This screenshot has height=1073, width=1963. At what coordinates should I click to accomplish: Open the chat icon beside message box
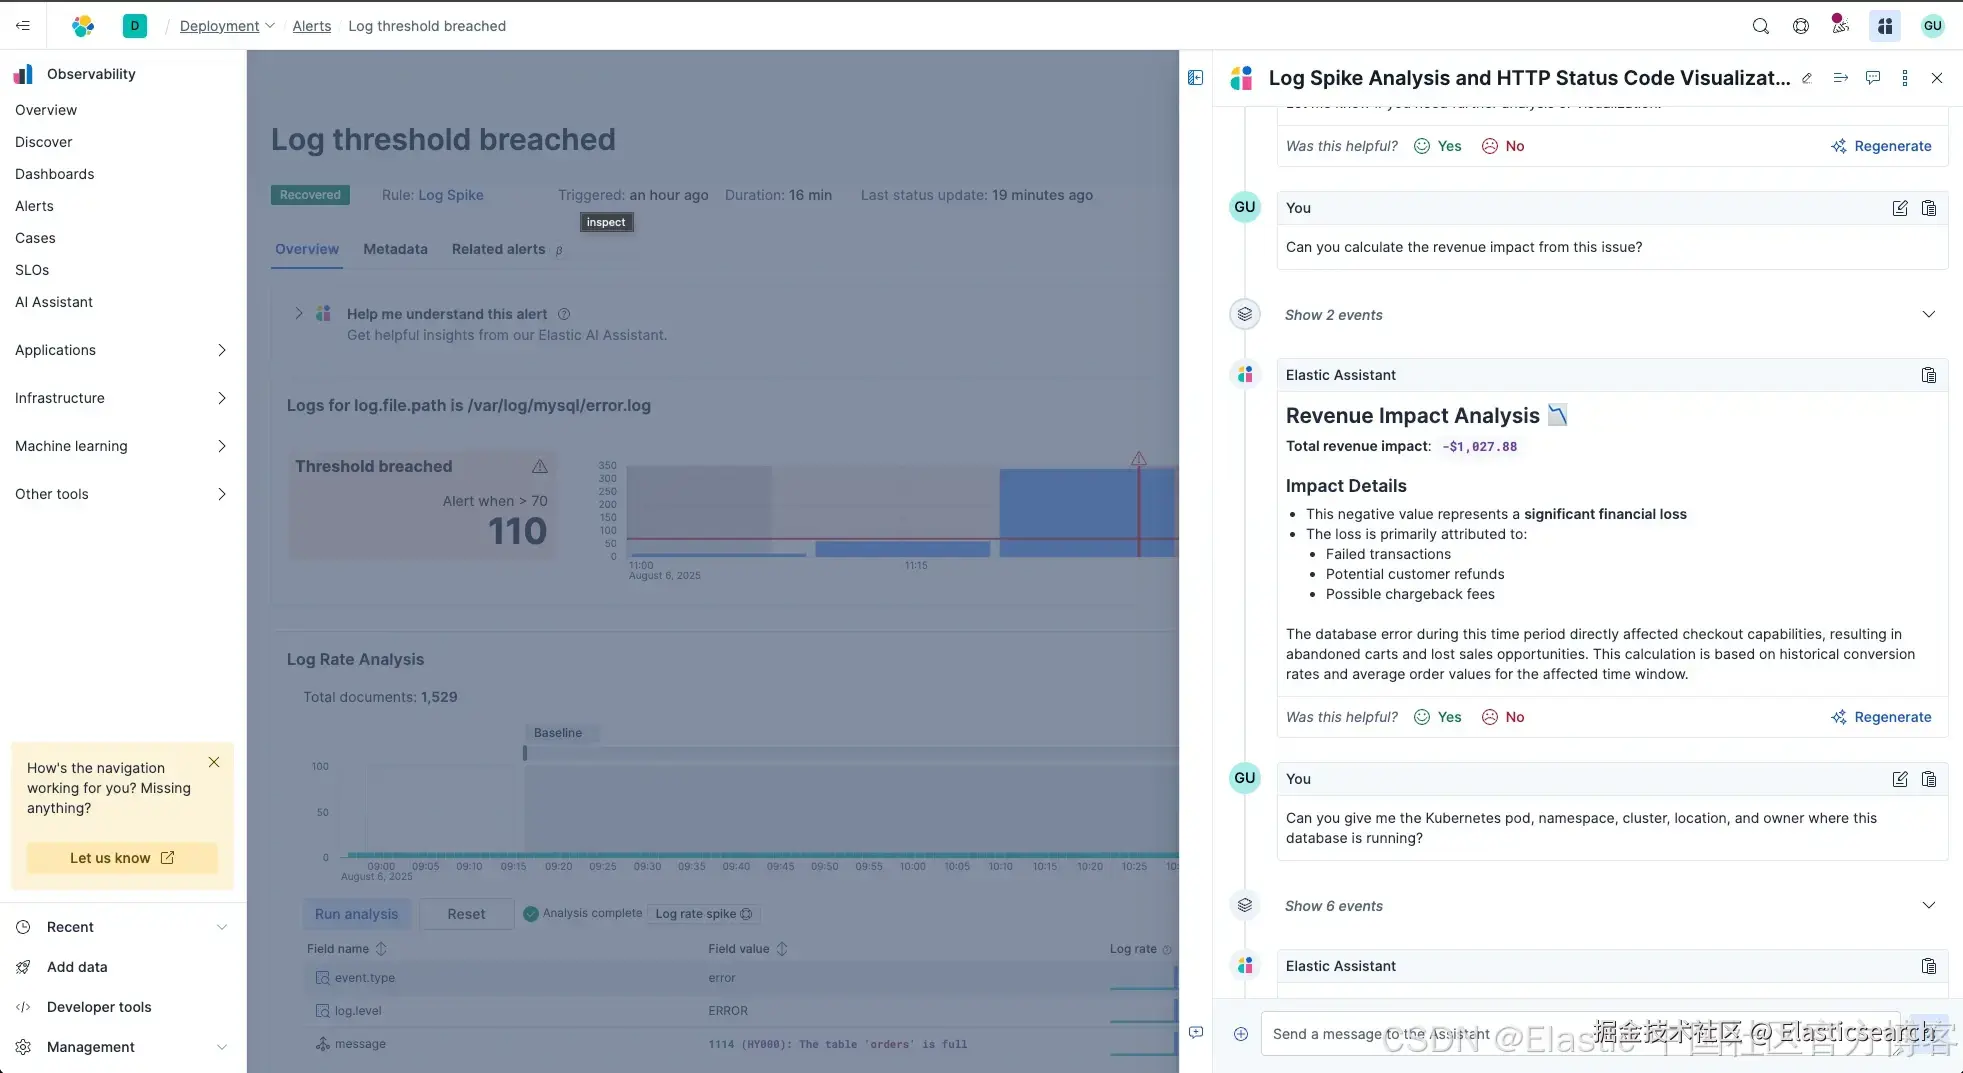pyautogui.click(x=1196, y=1032)
